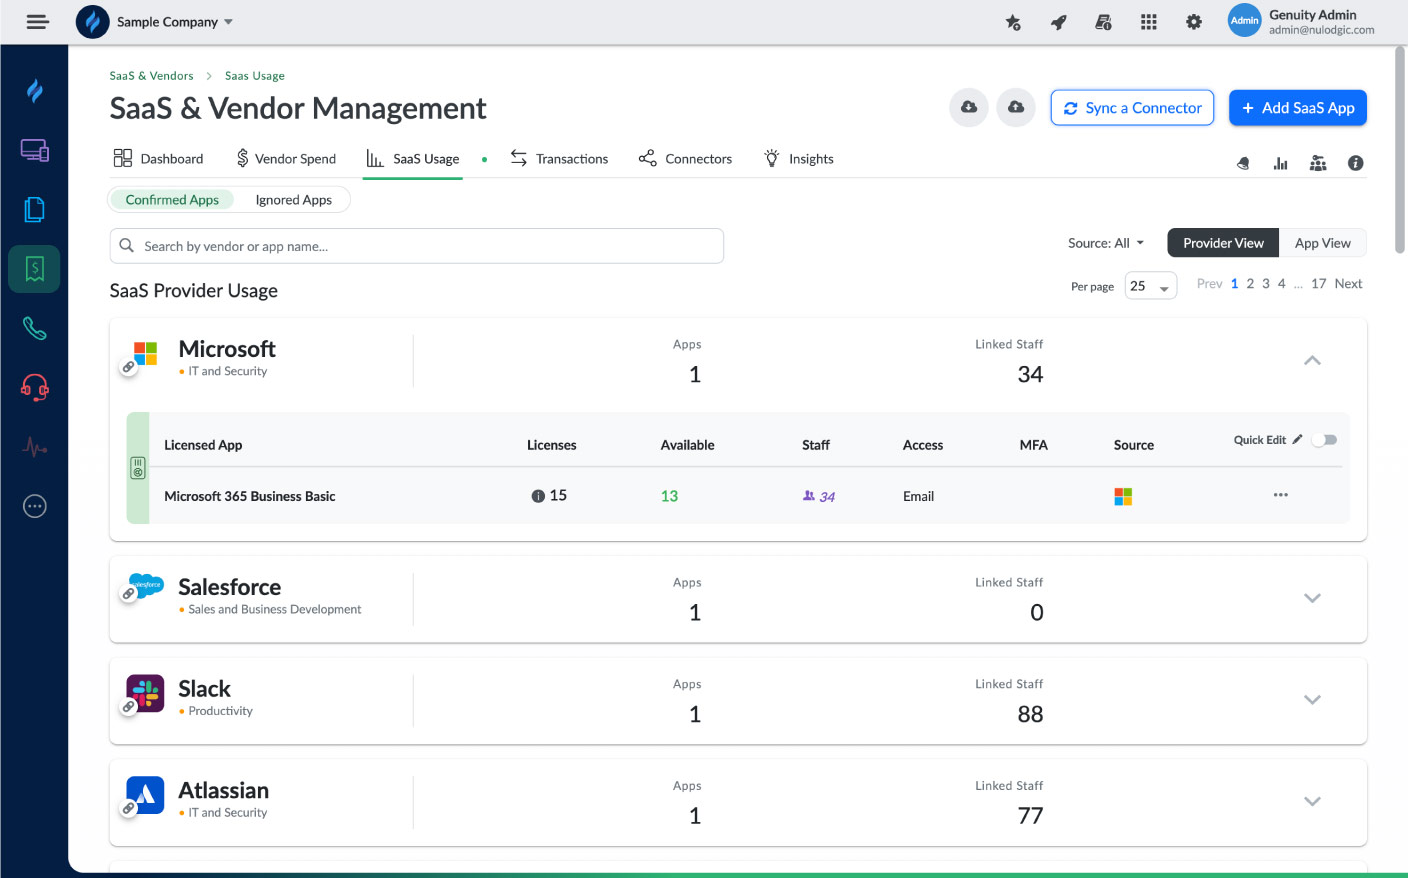
Task: Go to page 2 of results
Action: pos(1250,284)
